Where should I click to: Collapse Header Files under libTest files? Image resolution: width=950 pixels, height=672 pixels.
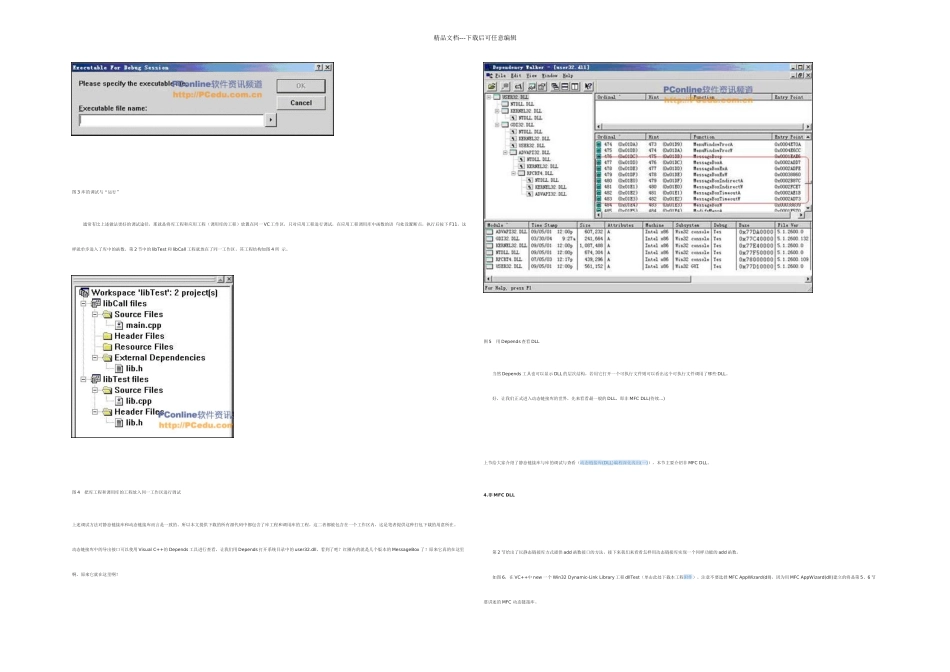pos(95,412)
